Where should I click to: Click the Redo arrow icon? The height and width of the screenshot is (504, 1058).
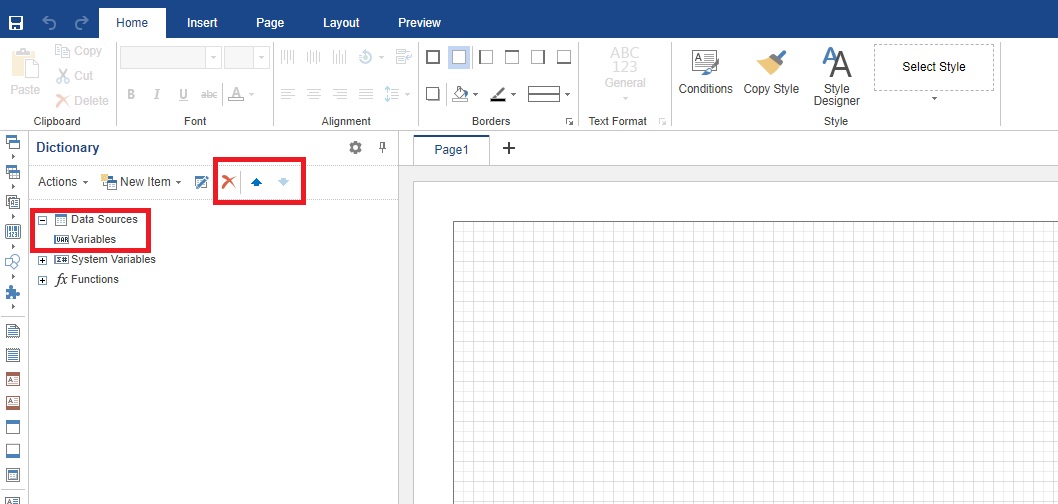coord(82,23)
